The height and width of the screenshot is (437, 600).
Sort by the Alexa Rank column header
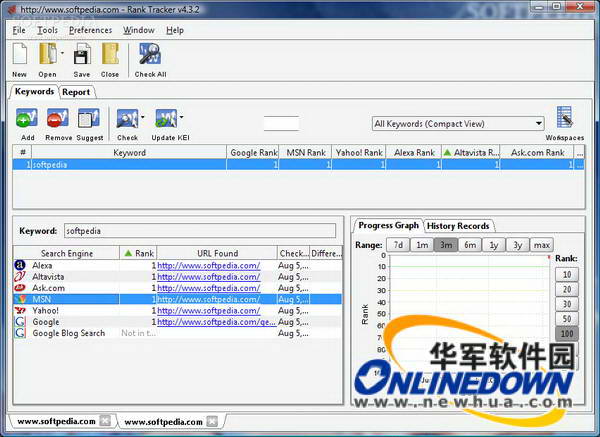[414, 152]
